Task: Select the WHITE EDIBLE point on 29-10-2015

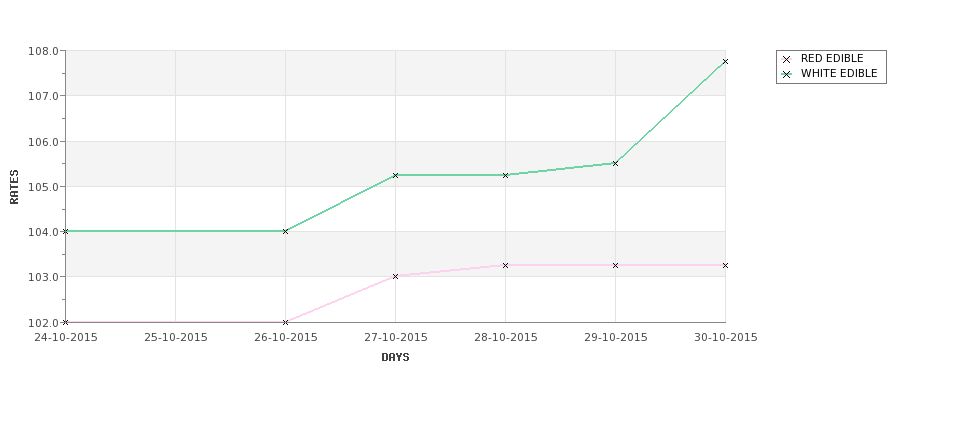Action: coord(615,164)
